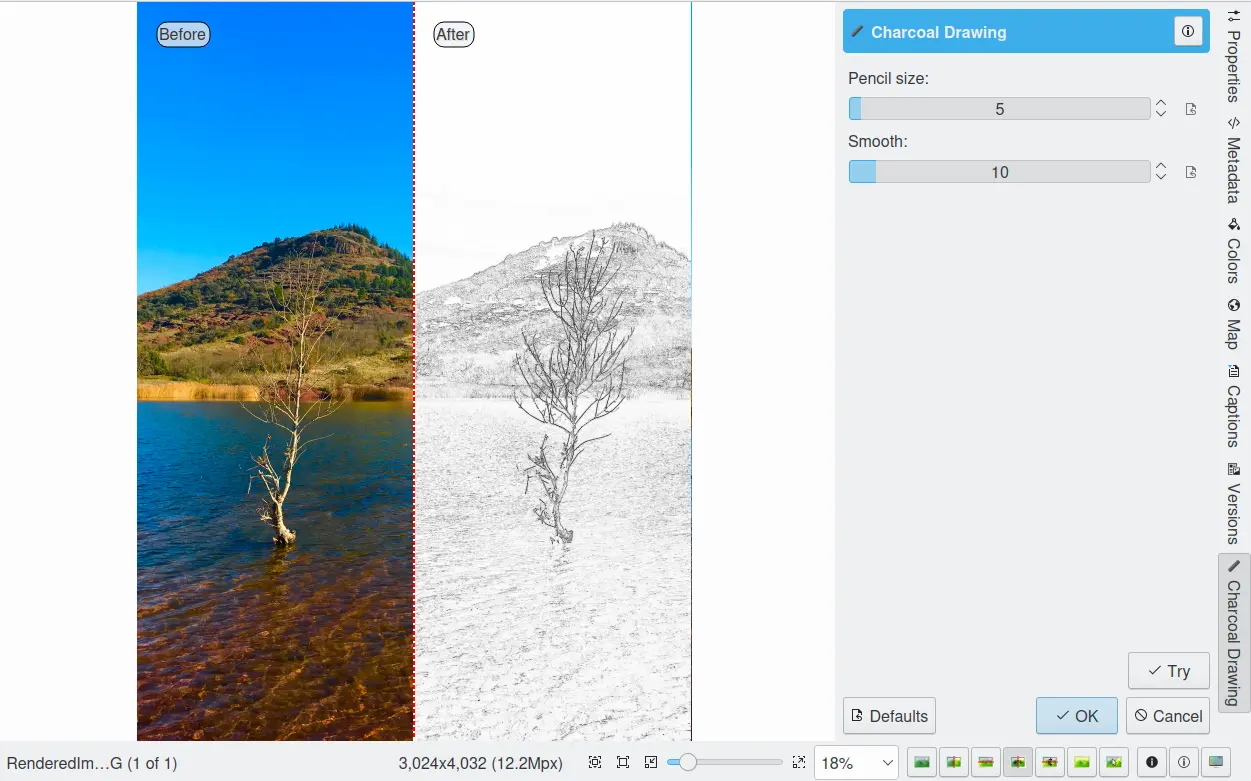Toggle the color managed view button
1251x781 pixels.
pos(1215,763)
